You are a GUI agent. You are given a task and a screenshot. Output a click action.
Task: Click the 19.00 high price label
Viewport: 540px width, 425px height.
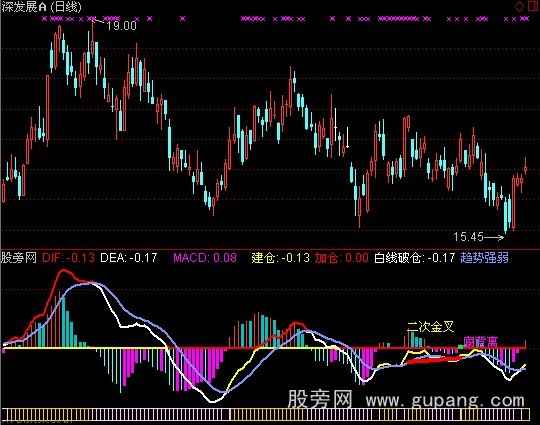coord(121,25)
